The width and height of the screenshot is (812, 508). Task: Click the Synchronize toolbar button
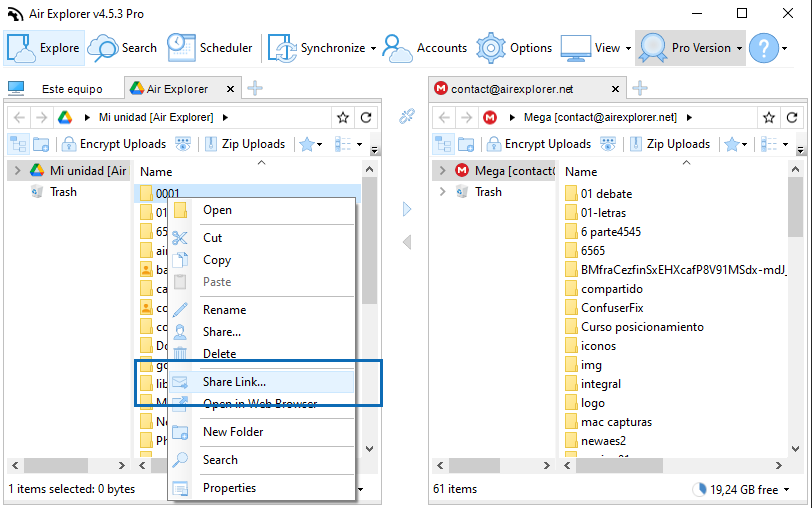[316, 48]
